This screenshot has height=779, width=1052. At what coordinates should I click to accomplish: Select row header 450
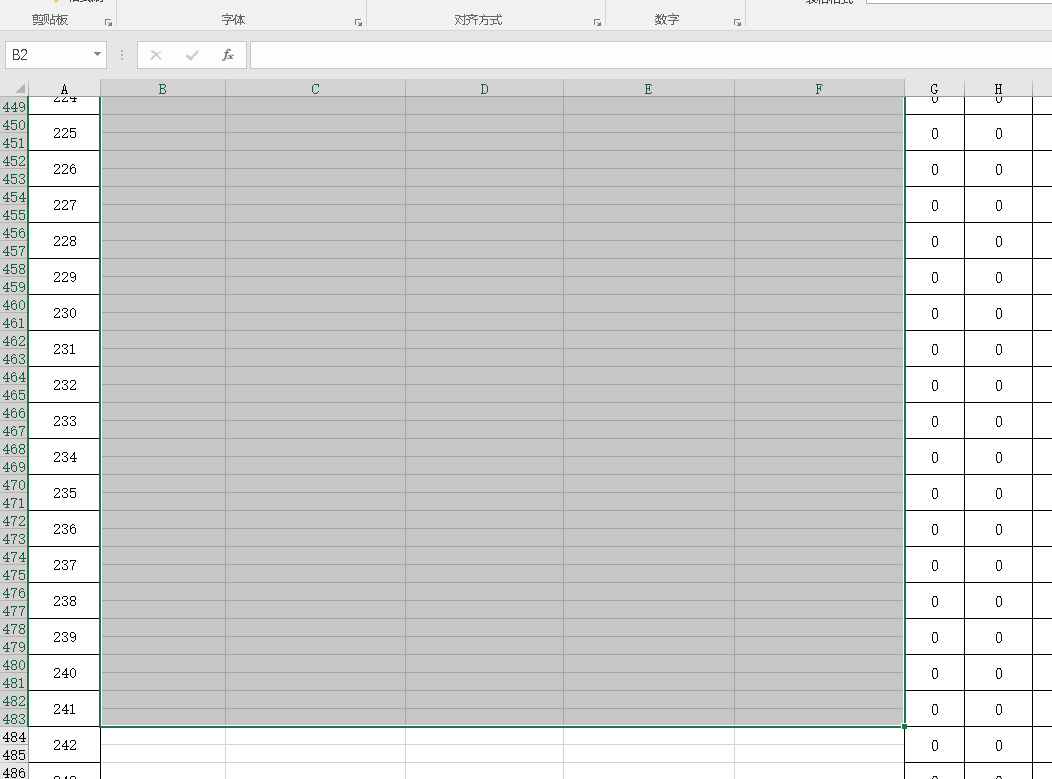14,125
